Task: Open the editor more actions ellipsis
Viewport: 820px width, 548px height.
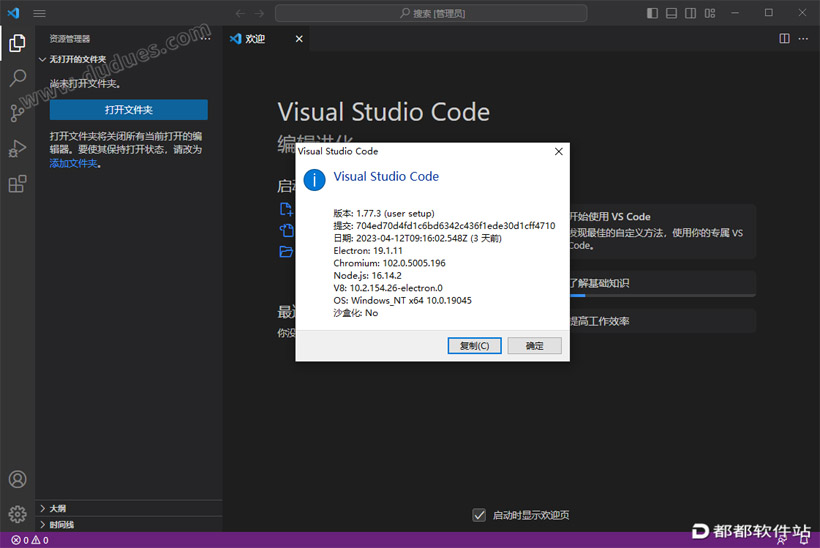Action: [x=803, y=38]
